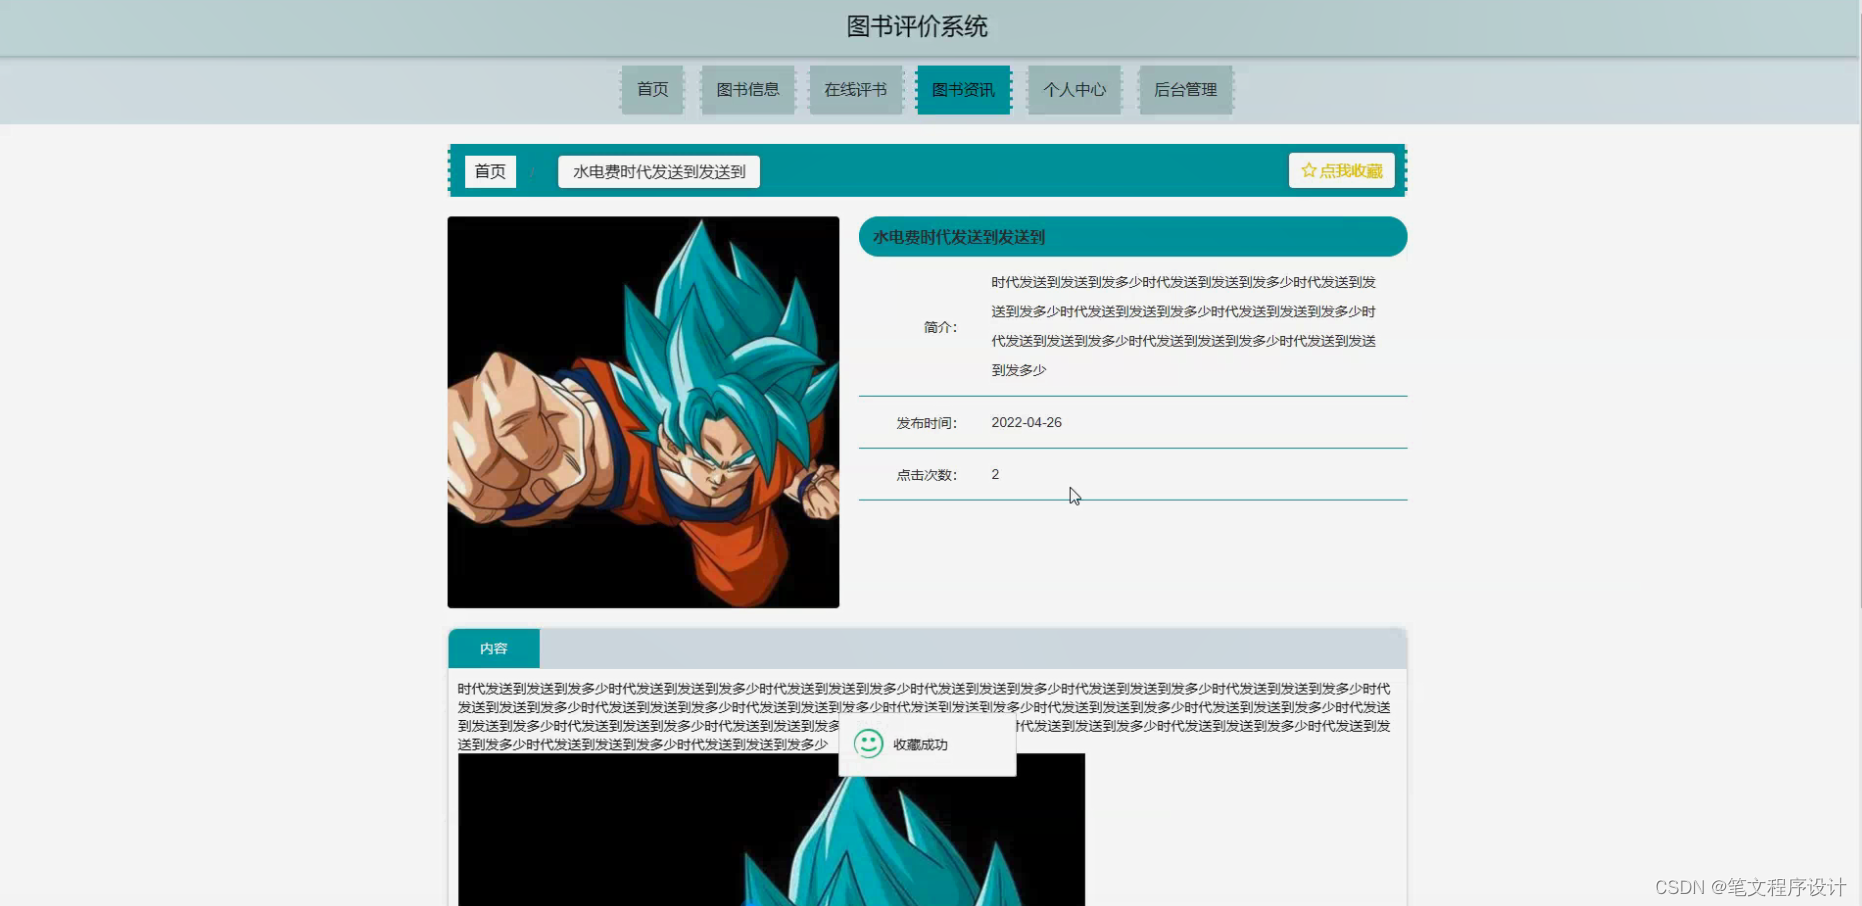Click the 点我收藏 favorite button
This screenshot has height=906, width=1862.
1341,171
